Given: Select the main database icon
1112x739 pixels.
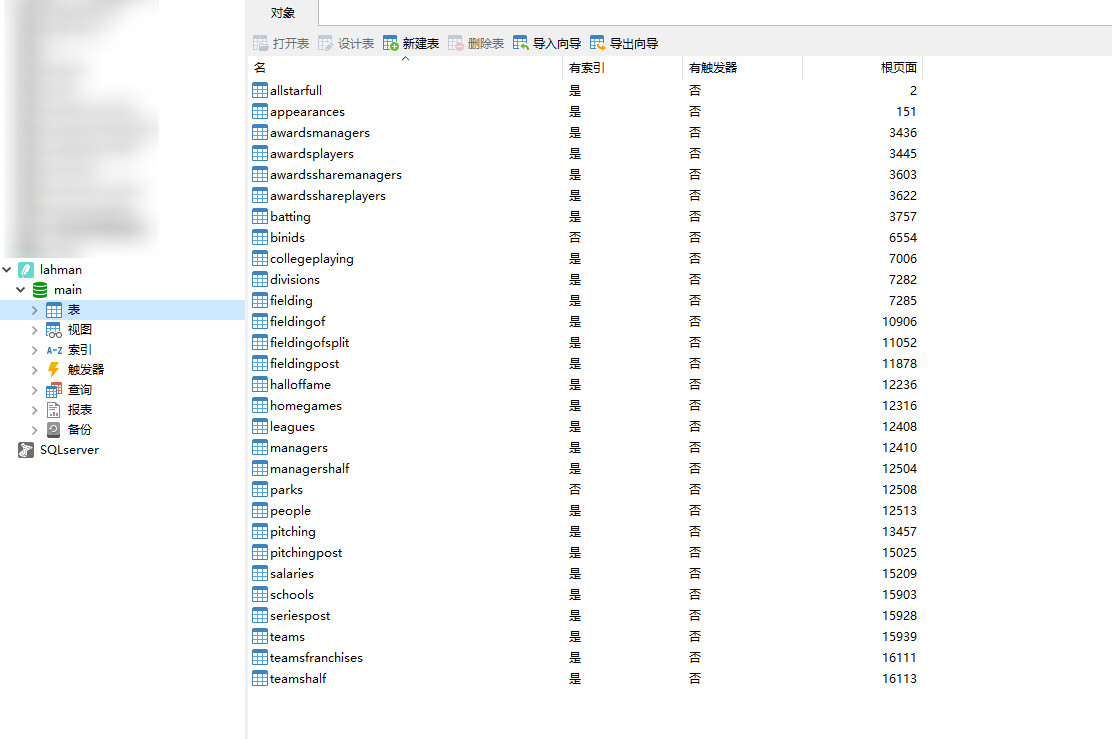Looking at the screenshot, I should tap(40, 289).
